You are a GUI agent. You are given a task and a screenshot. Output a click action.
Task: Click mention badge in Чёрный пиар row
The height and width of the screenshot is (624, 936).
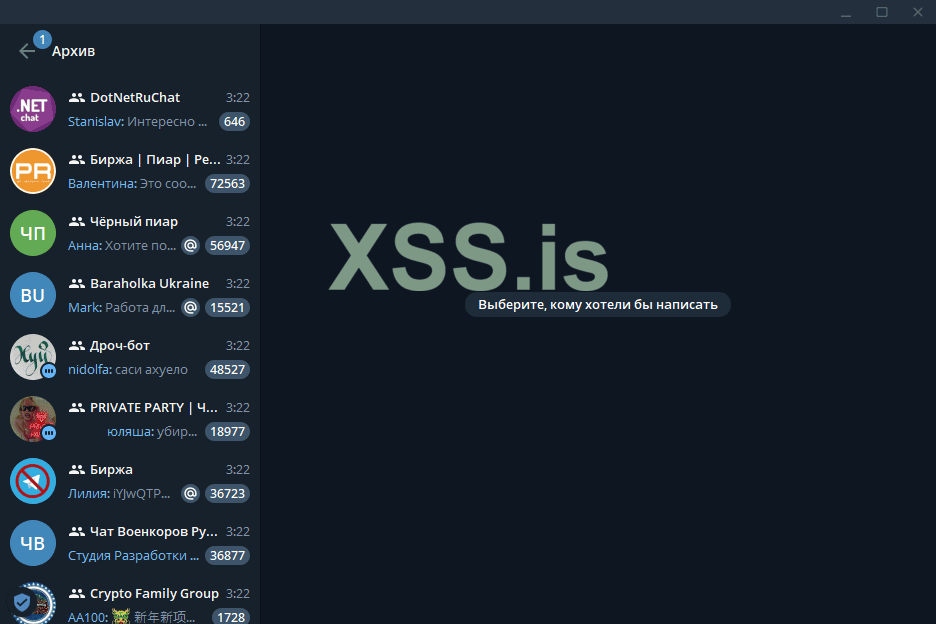tap(190, 245)
